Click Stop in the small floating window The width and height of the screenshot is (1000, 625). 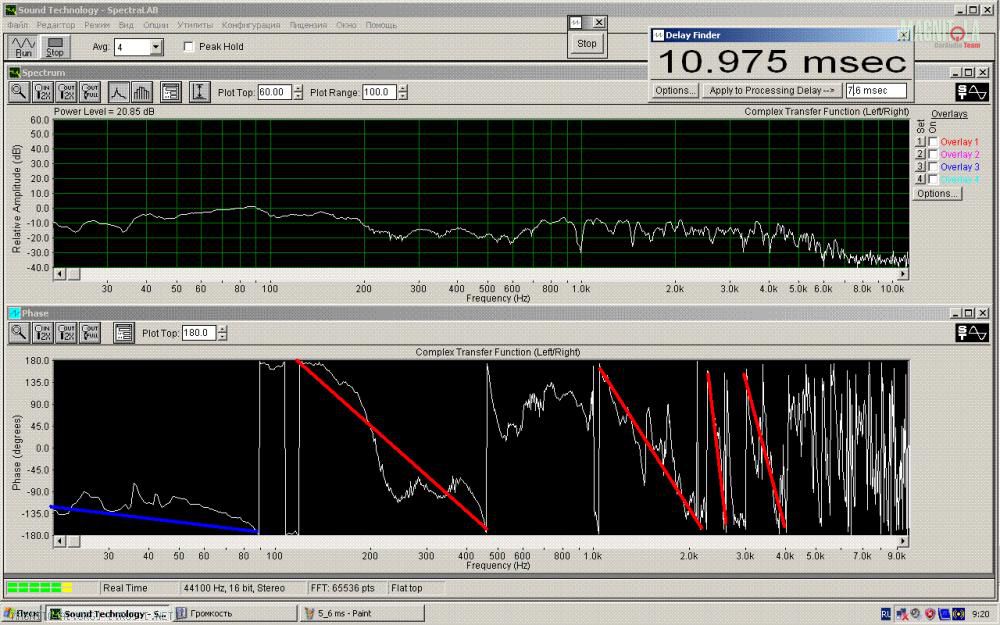pyautogui.click(x=587, y=43)
